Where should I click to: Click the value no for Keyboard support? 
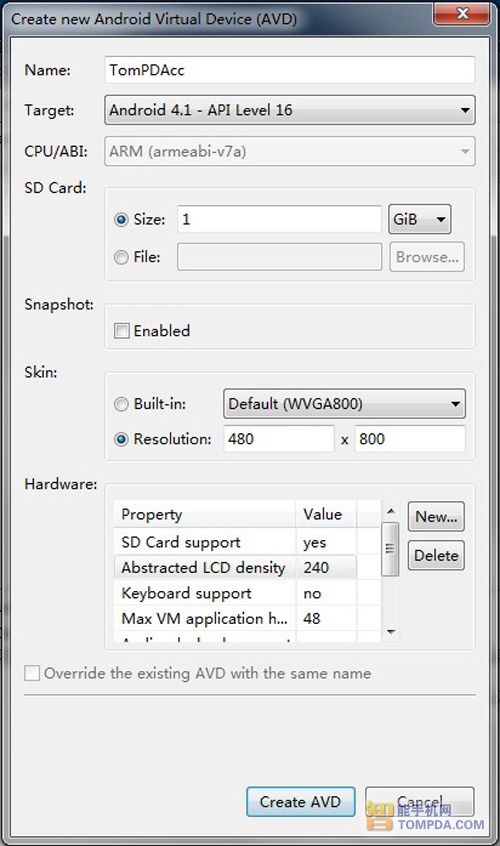point(312,593)
